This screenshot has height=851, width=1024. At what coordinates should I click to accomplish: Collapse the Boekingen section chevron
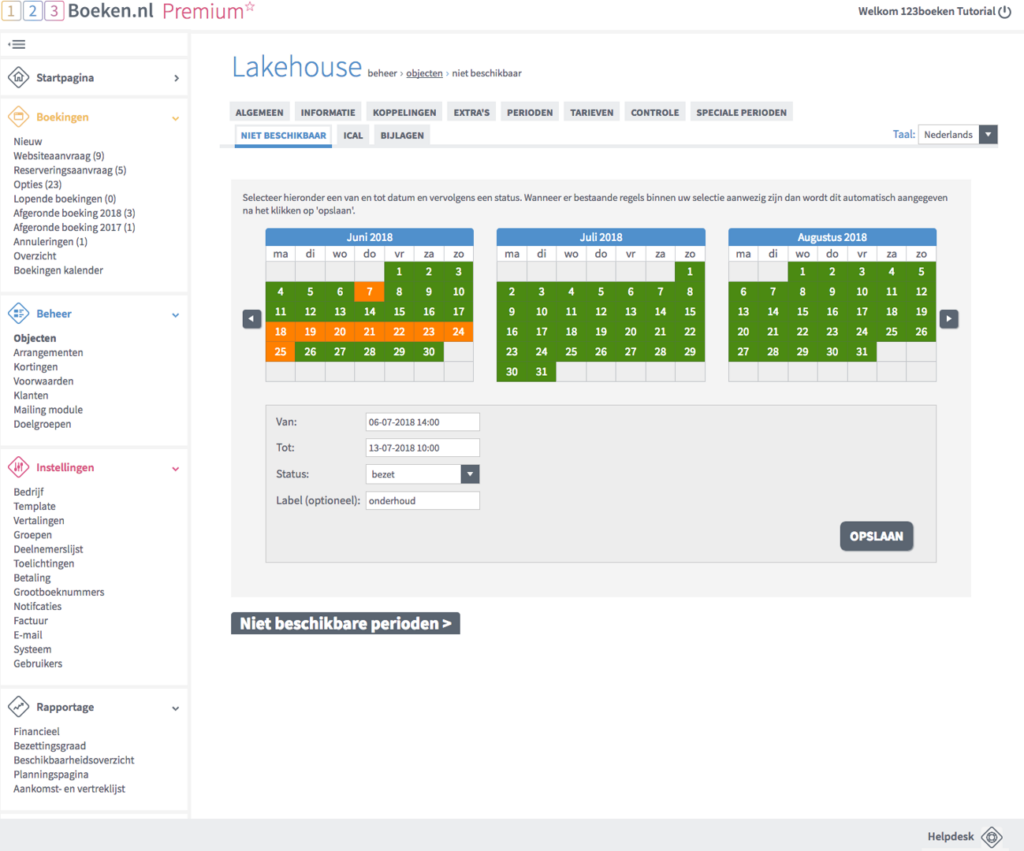175,118
